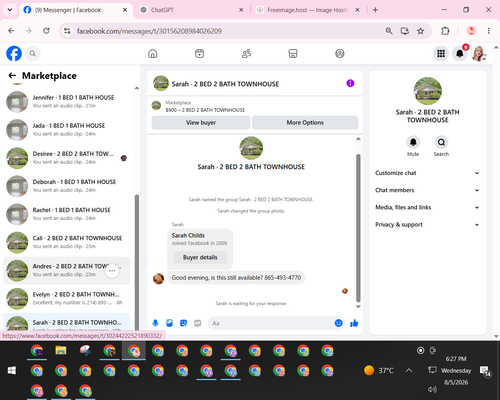The image size is (500, 400).
Task: Open Rachel - 1 BED 1 BATH HOUSE chat
Action: click(x=67, y=214)
